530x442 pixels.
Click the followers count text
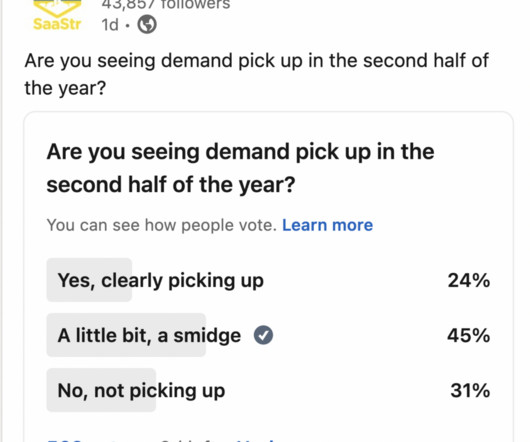tap(166, 5)
